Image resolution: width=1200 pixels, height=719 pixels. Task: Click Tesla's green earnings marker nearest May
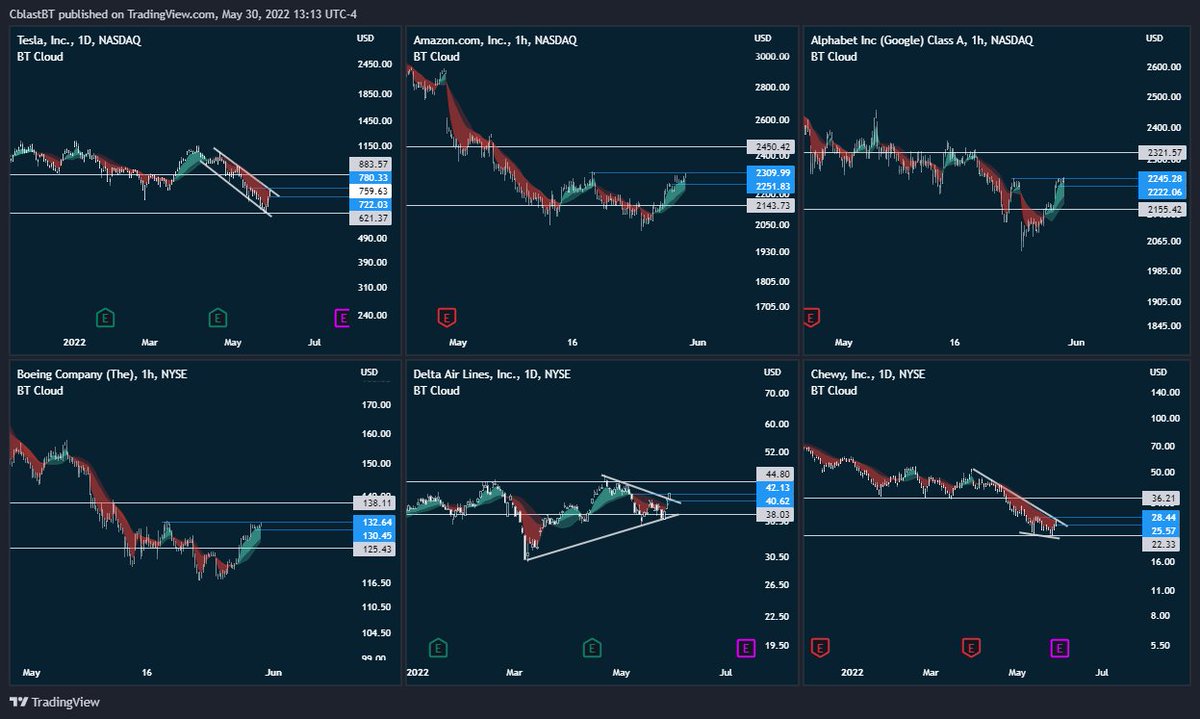tap(217, 318)
